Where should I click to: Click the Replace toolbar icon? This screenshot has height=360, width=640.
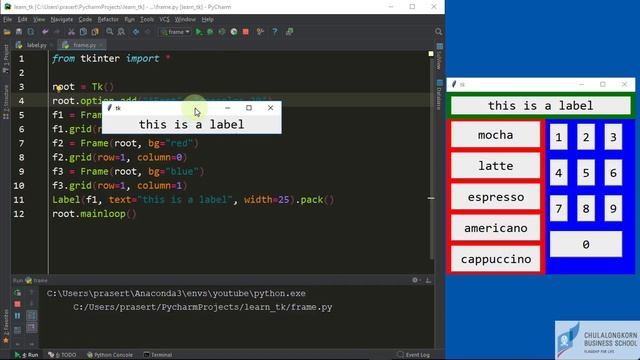pos(121,32)
